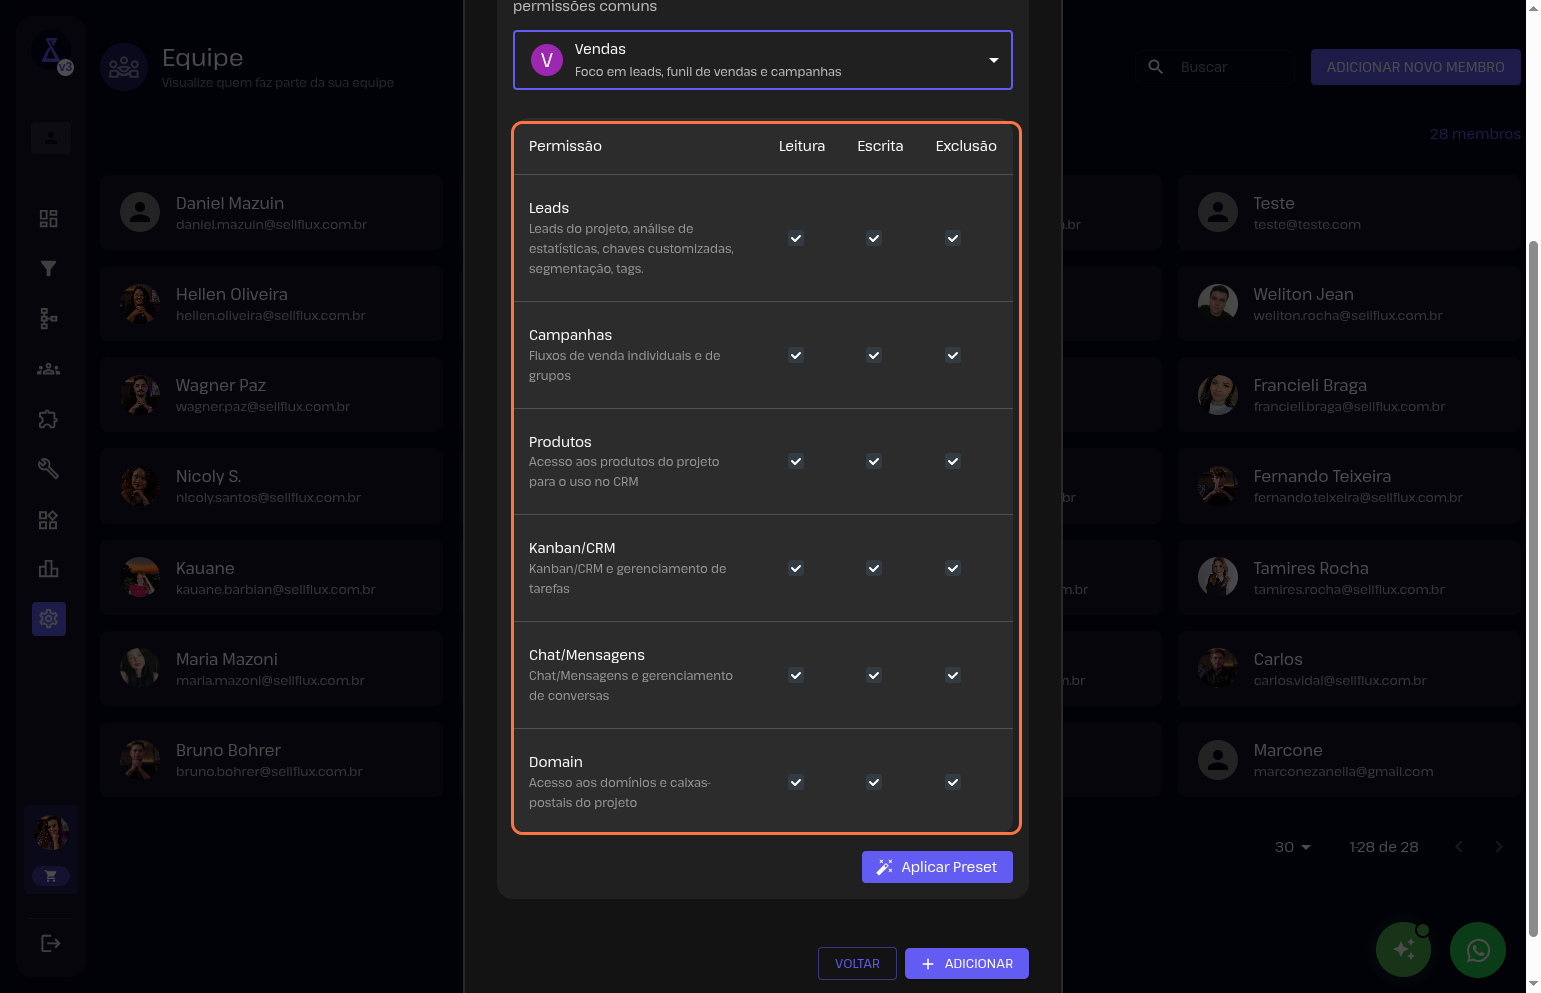
Task: Click the page vertical scrollbar
Action: click(x=1533, y=580)
